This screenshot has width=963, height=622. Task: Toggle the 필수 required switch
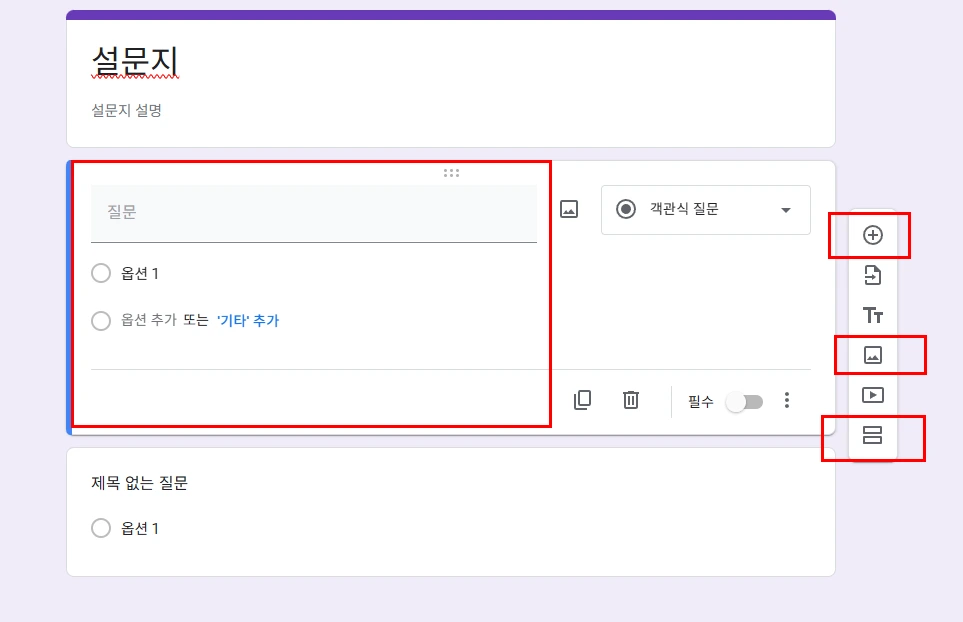[x=744, y=402]
